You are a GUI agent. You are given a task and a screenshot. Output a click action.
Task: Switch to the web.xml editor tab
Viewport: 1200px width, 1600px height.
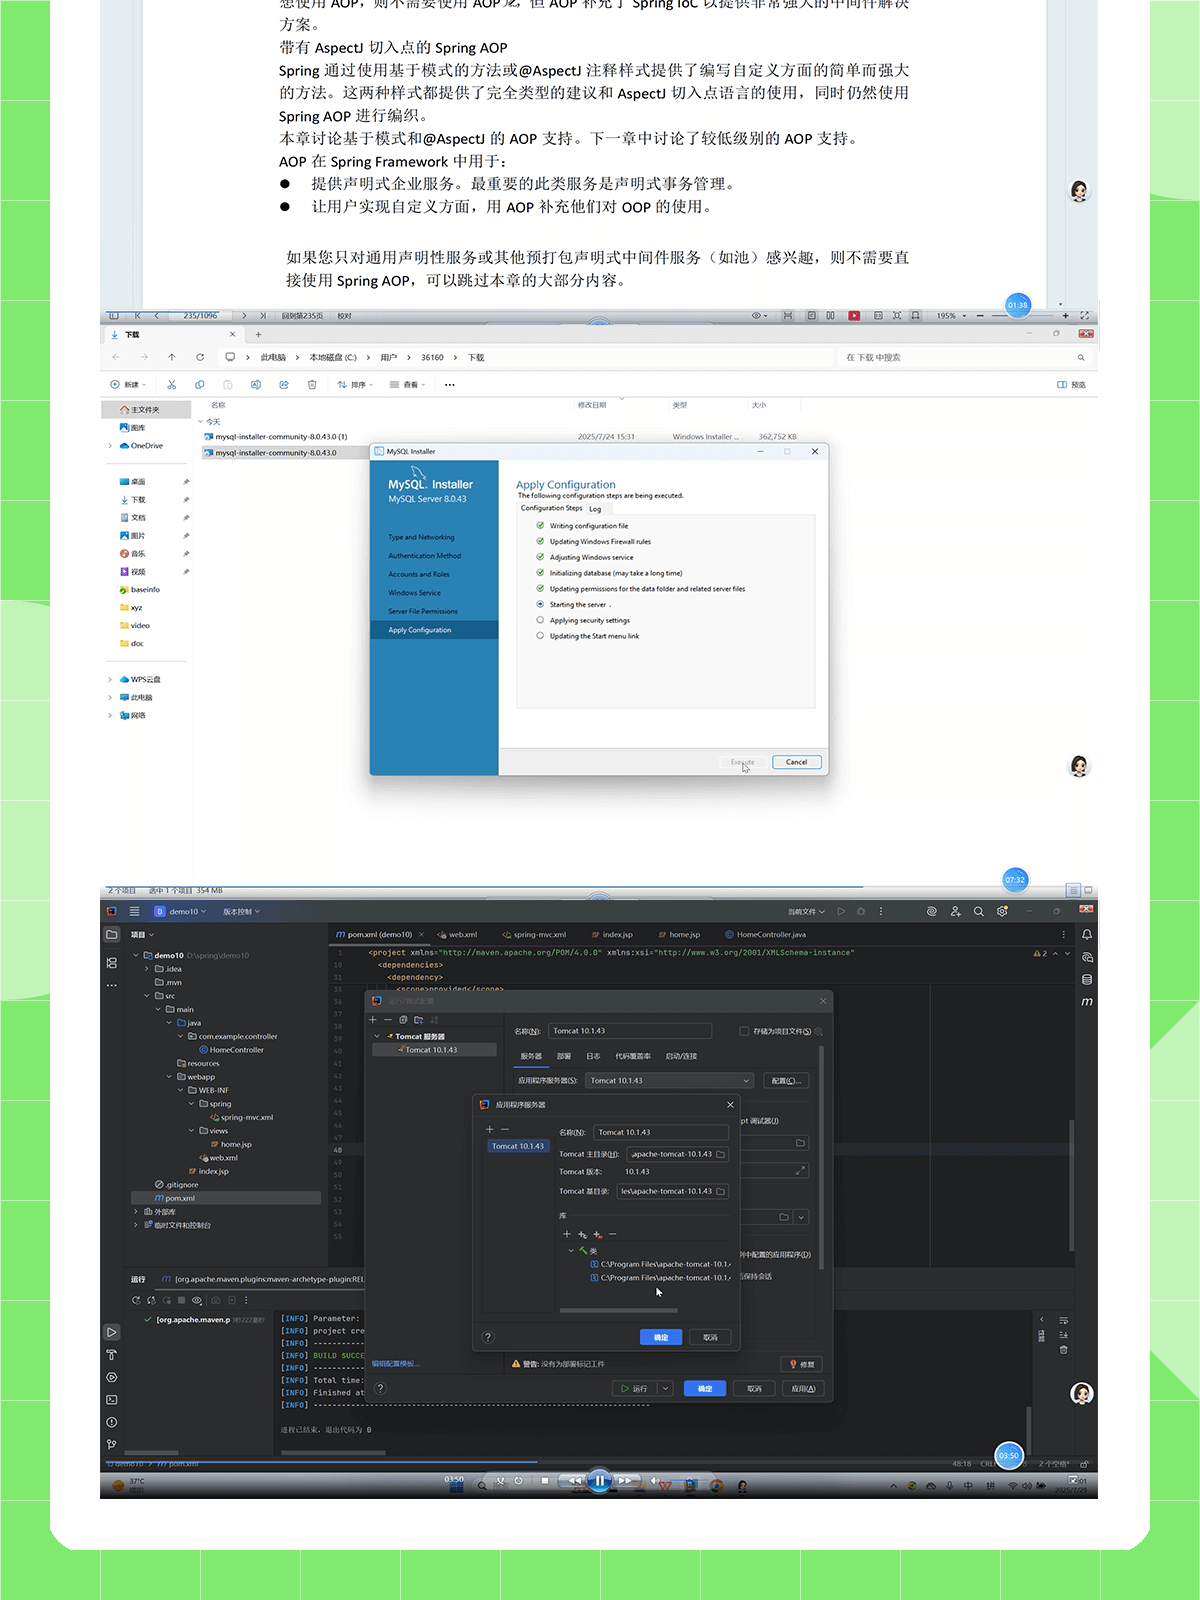click(x=462, y=935)
